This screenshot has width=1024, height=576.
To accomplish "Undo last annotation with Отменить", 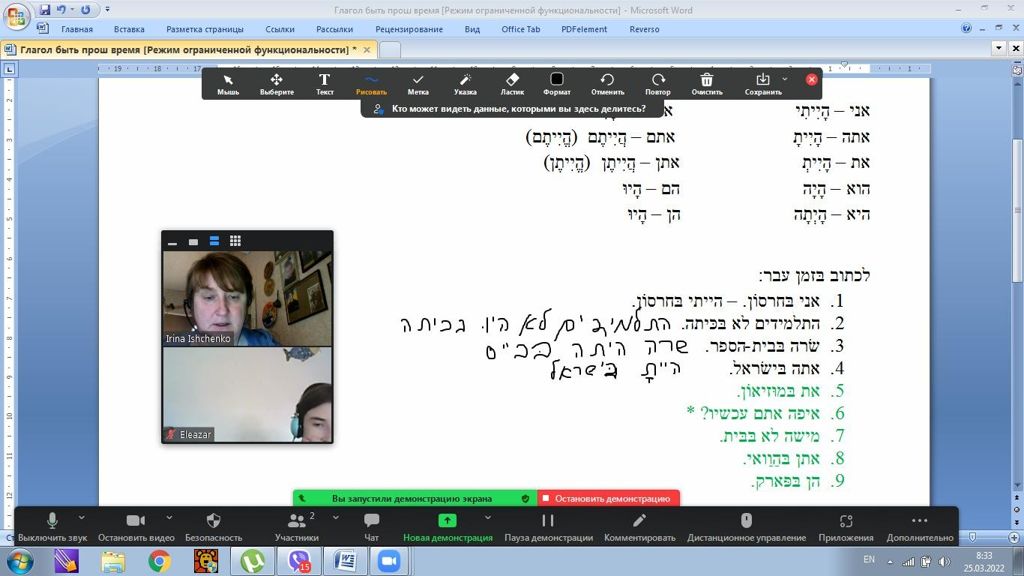I will (x=607, y=83).
